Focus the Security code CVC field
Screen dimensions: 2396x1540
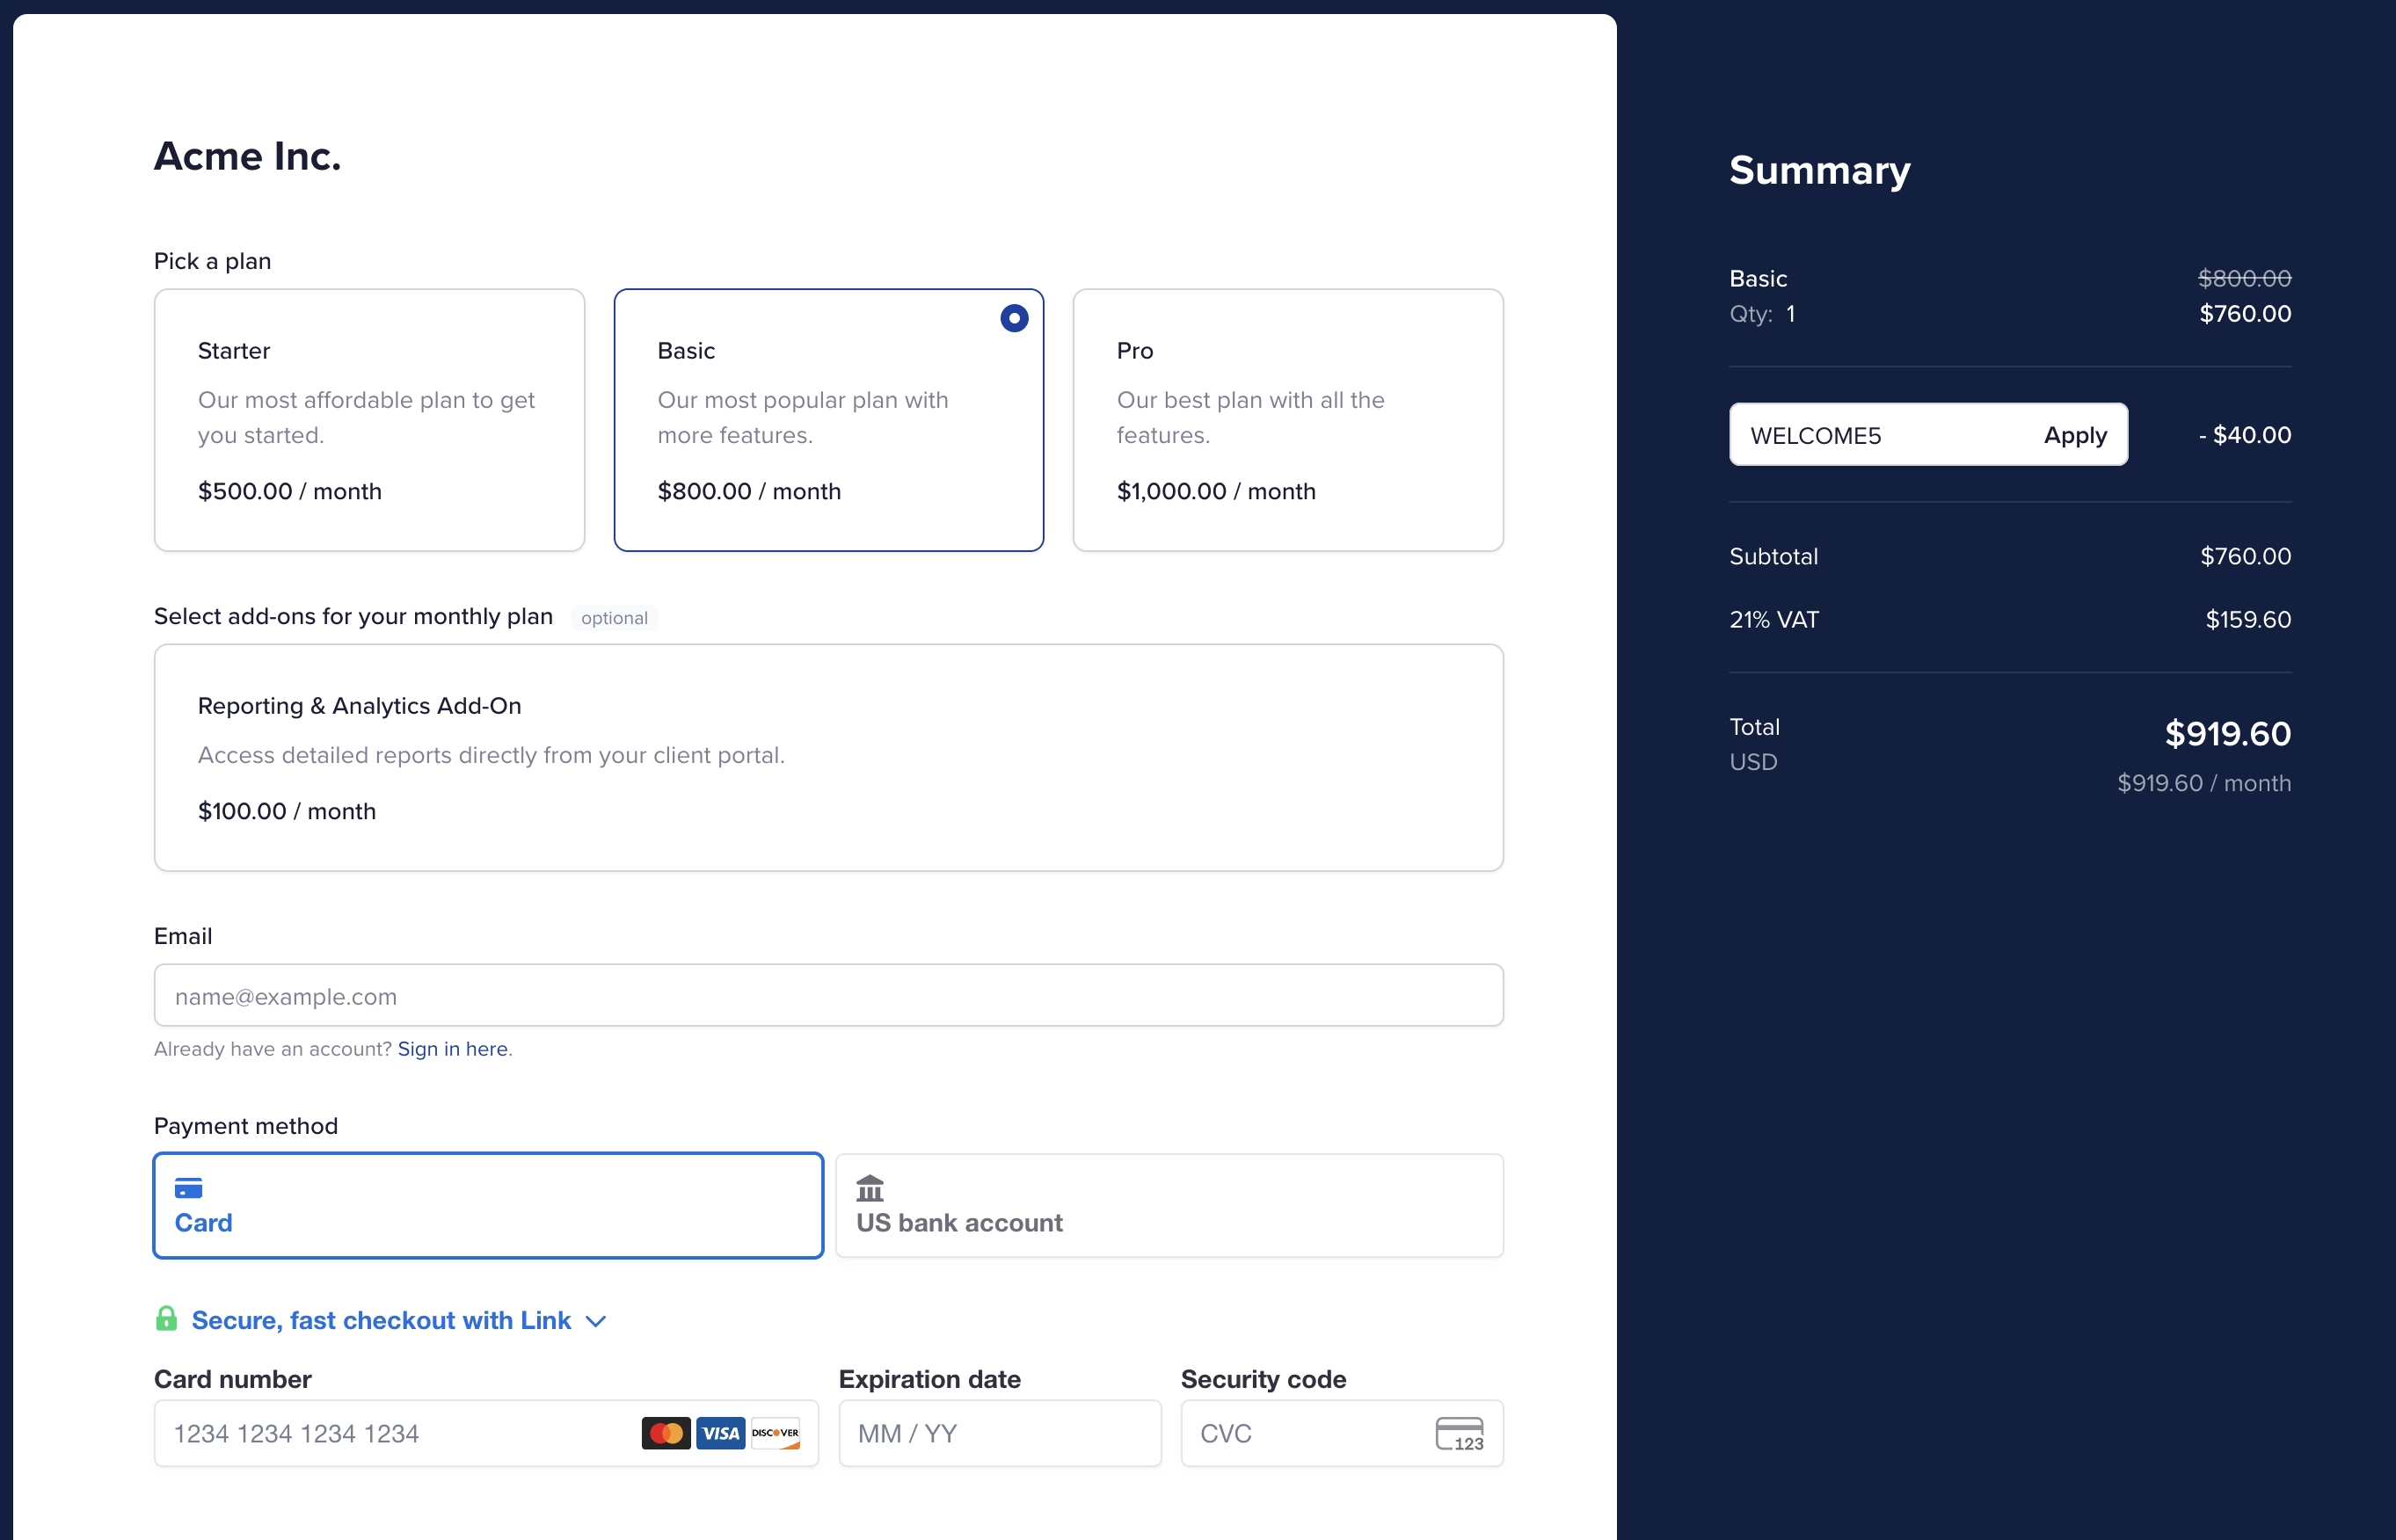point(1342,1433)
